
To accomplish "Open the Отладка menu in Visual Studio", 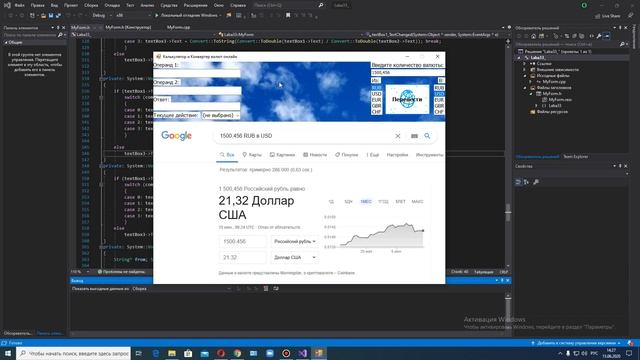I will (x=112, y=5).
